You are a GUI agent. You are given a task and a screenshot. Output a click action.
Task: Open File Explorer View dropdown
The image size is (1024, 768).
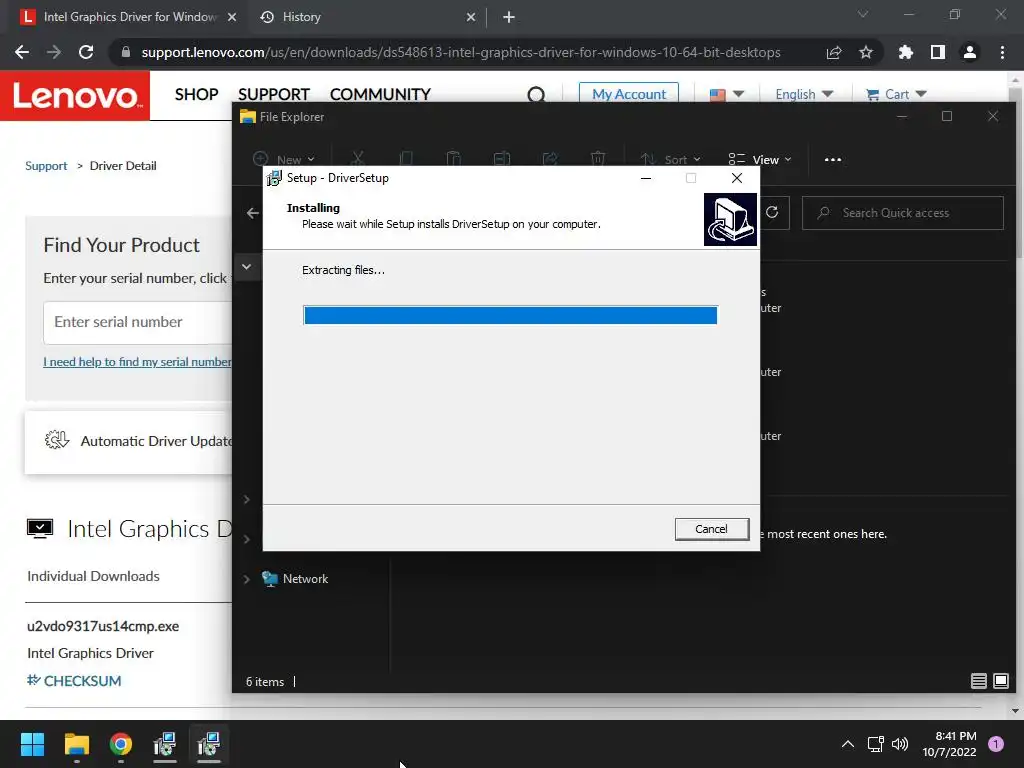coord(760,159)
